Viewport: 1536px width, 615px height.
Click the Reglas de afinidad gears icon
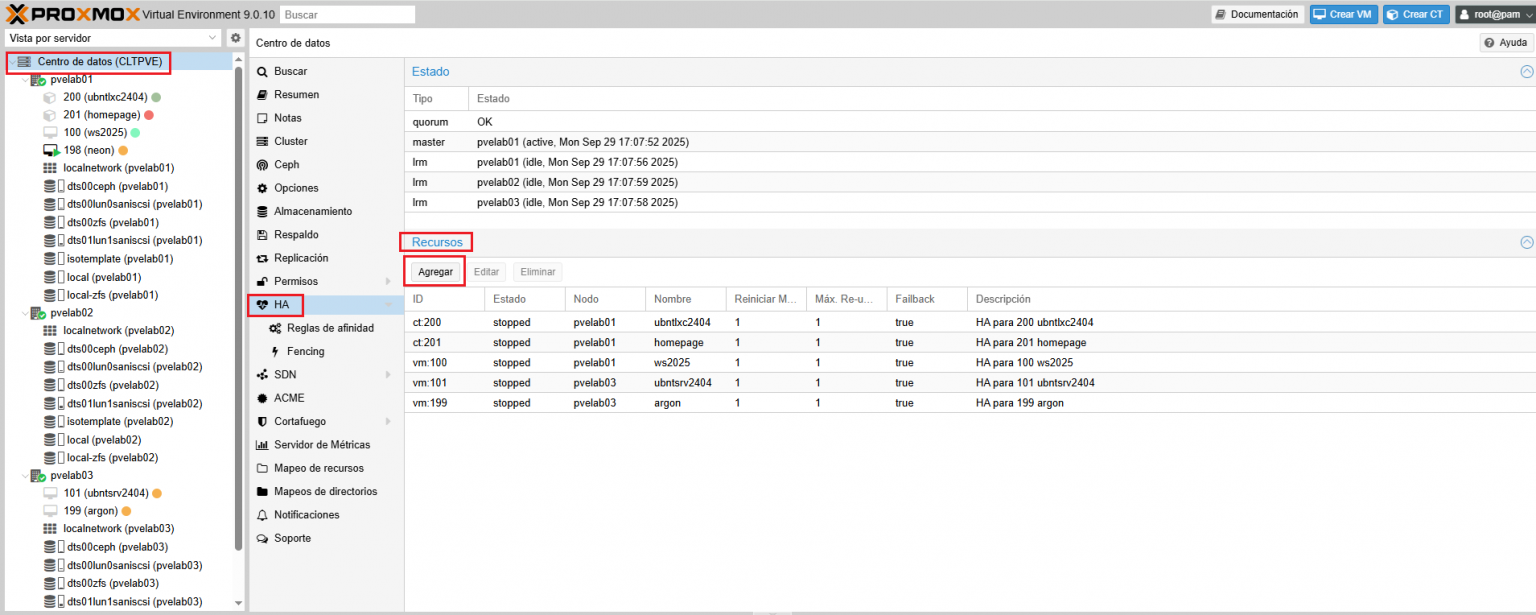pyautogui.click(x=276, y=328)
